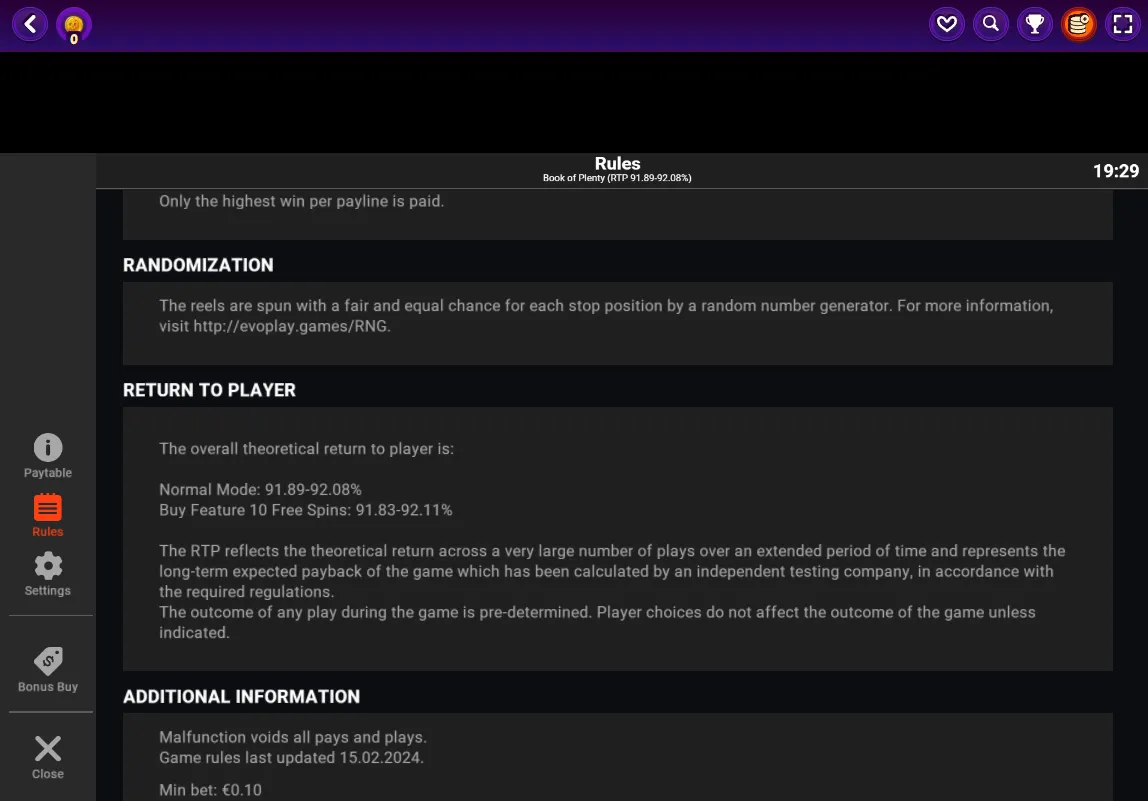Screen dimensions: 1148x801
Task: Click the evoplay.games/RNG link text
Action: pos(291,326)
